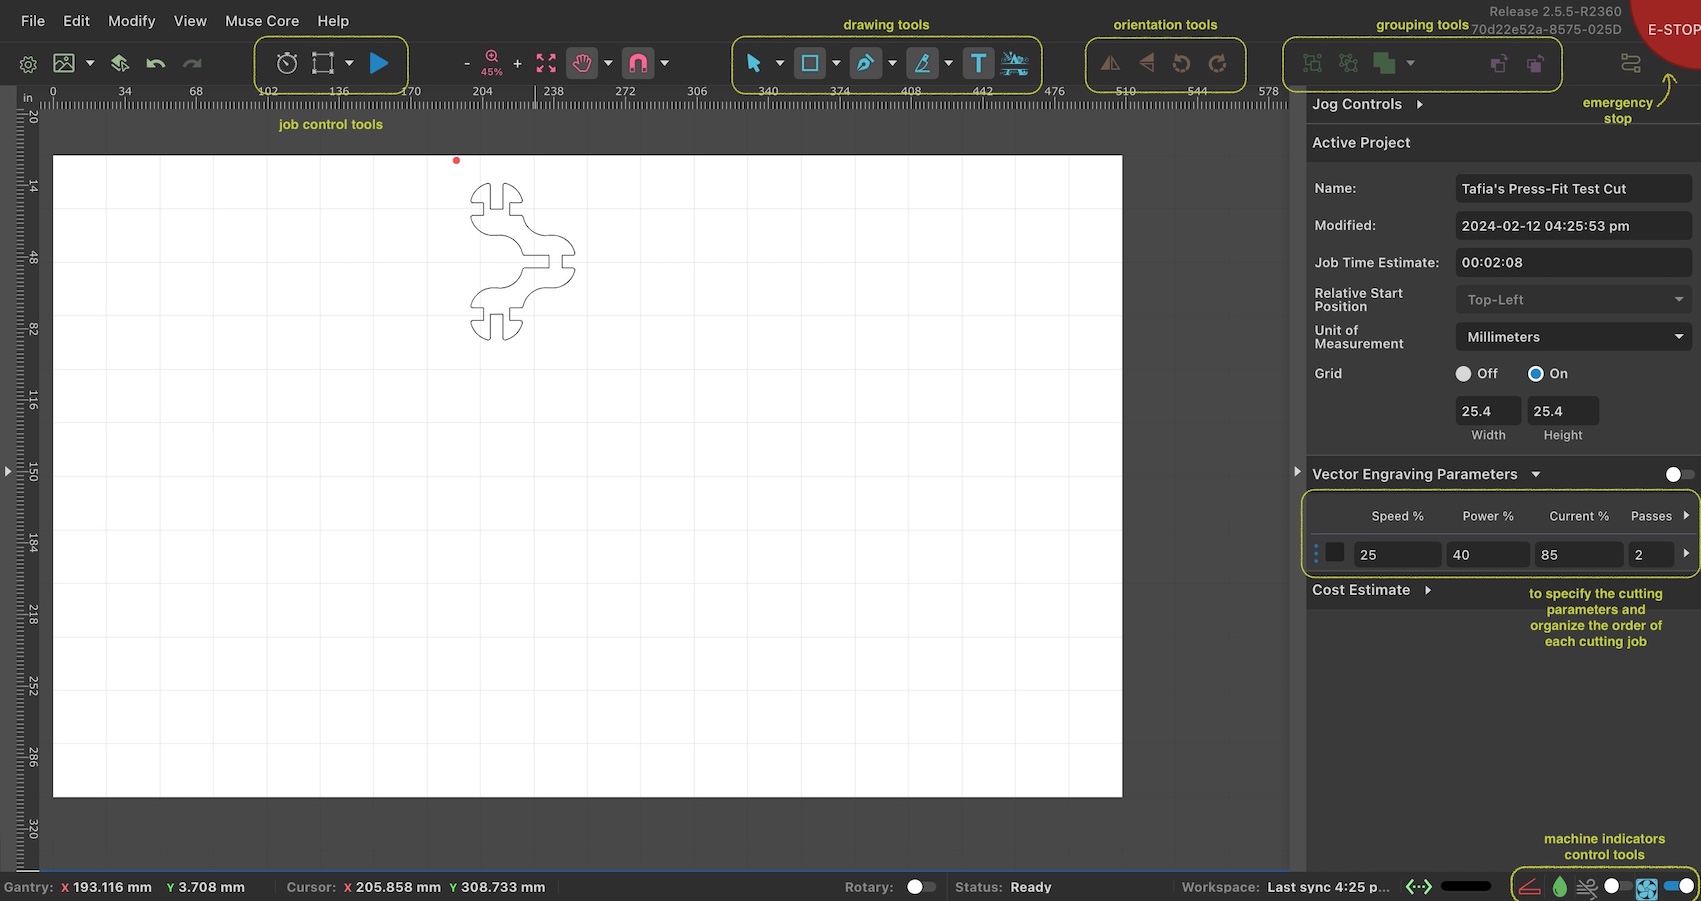
Task: Click the ungroup objects icon
Action: [1348, 63]
